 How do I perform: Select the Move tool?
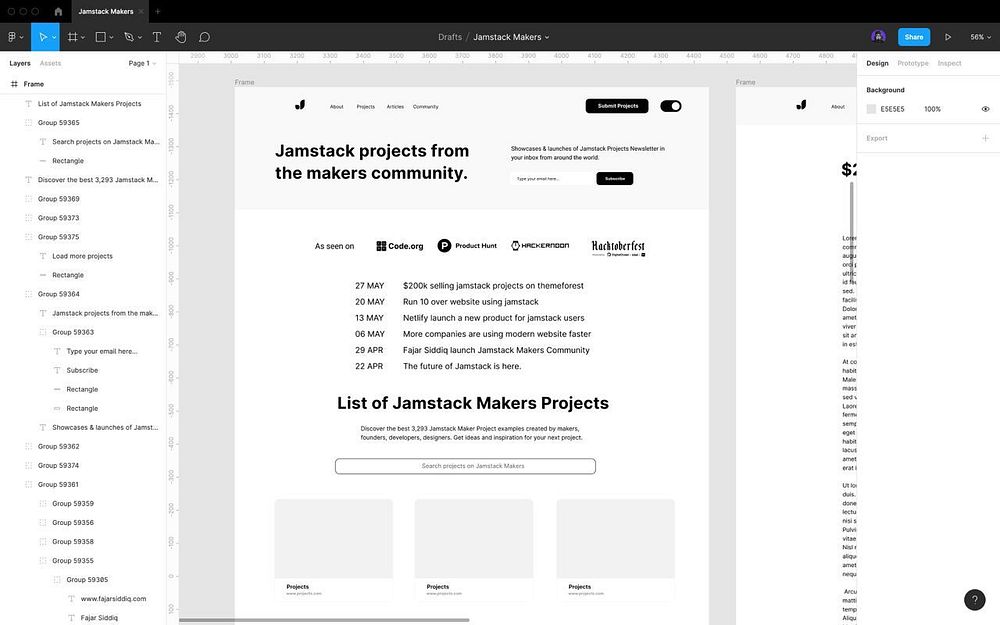coord(42,37)
